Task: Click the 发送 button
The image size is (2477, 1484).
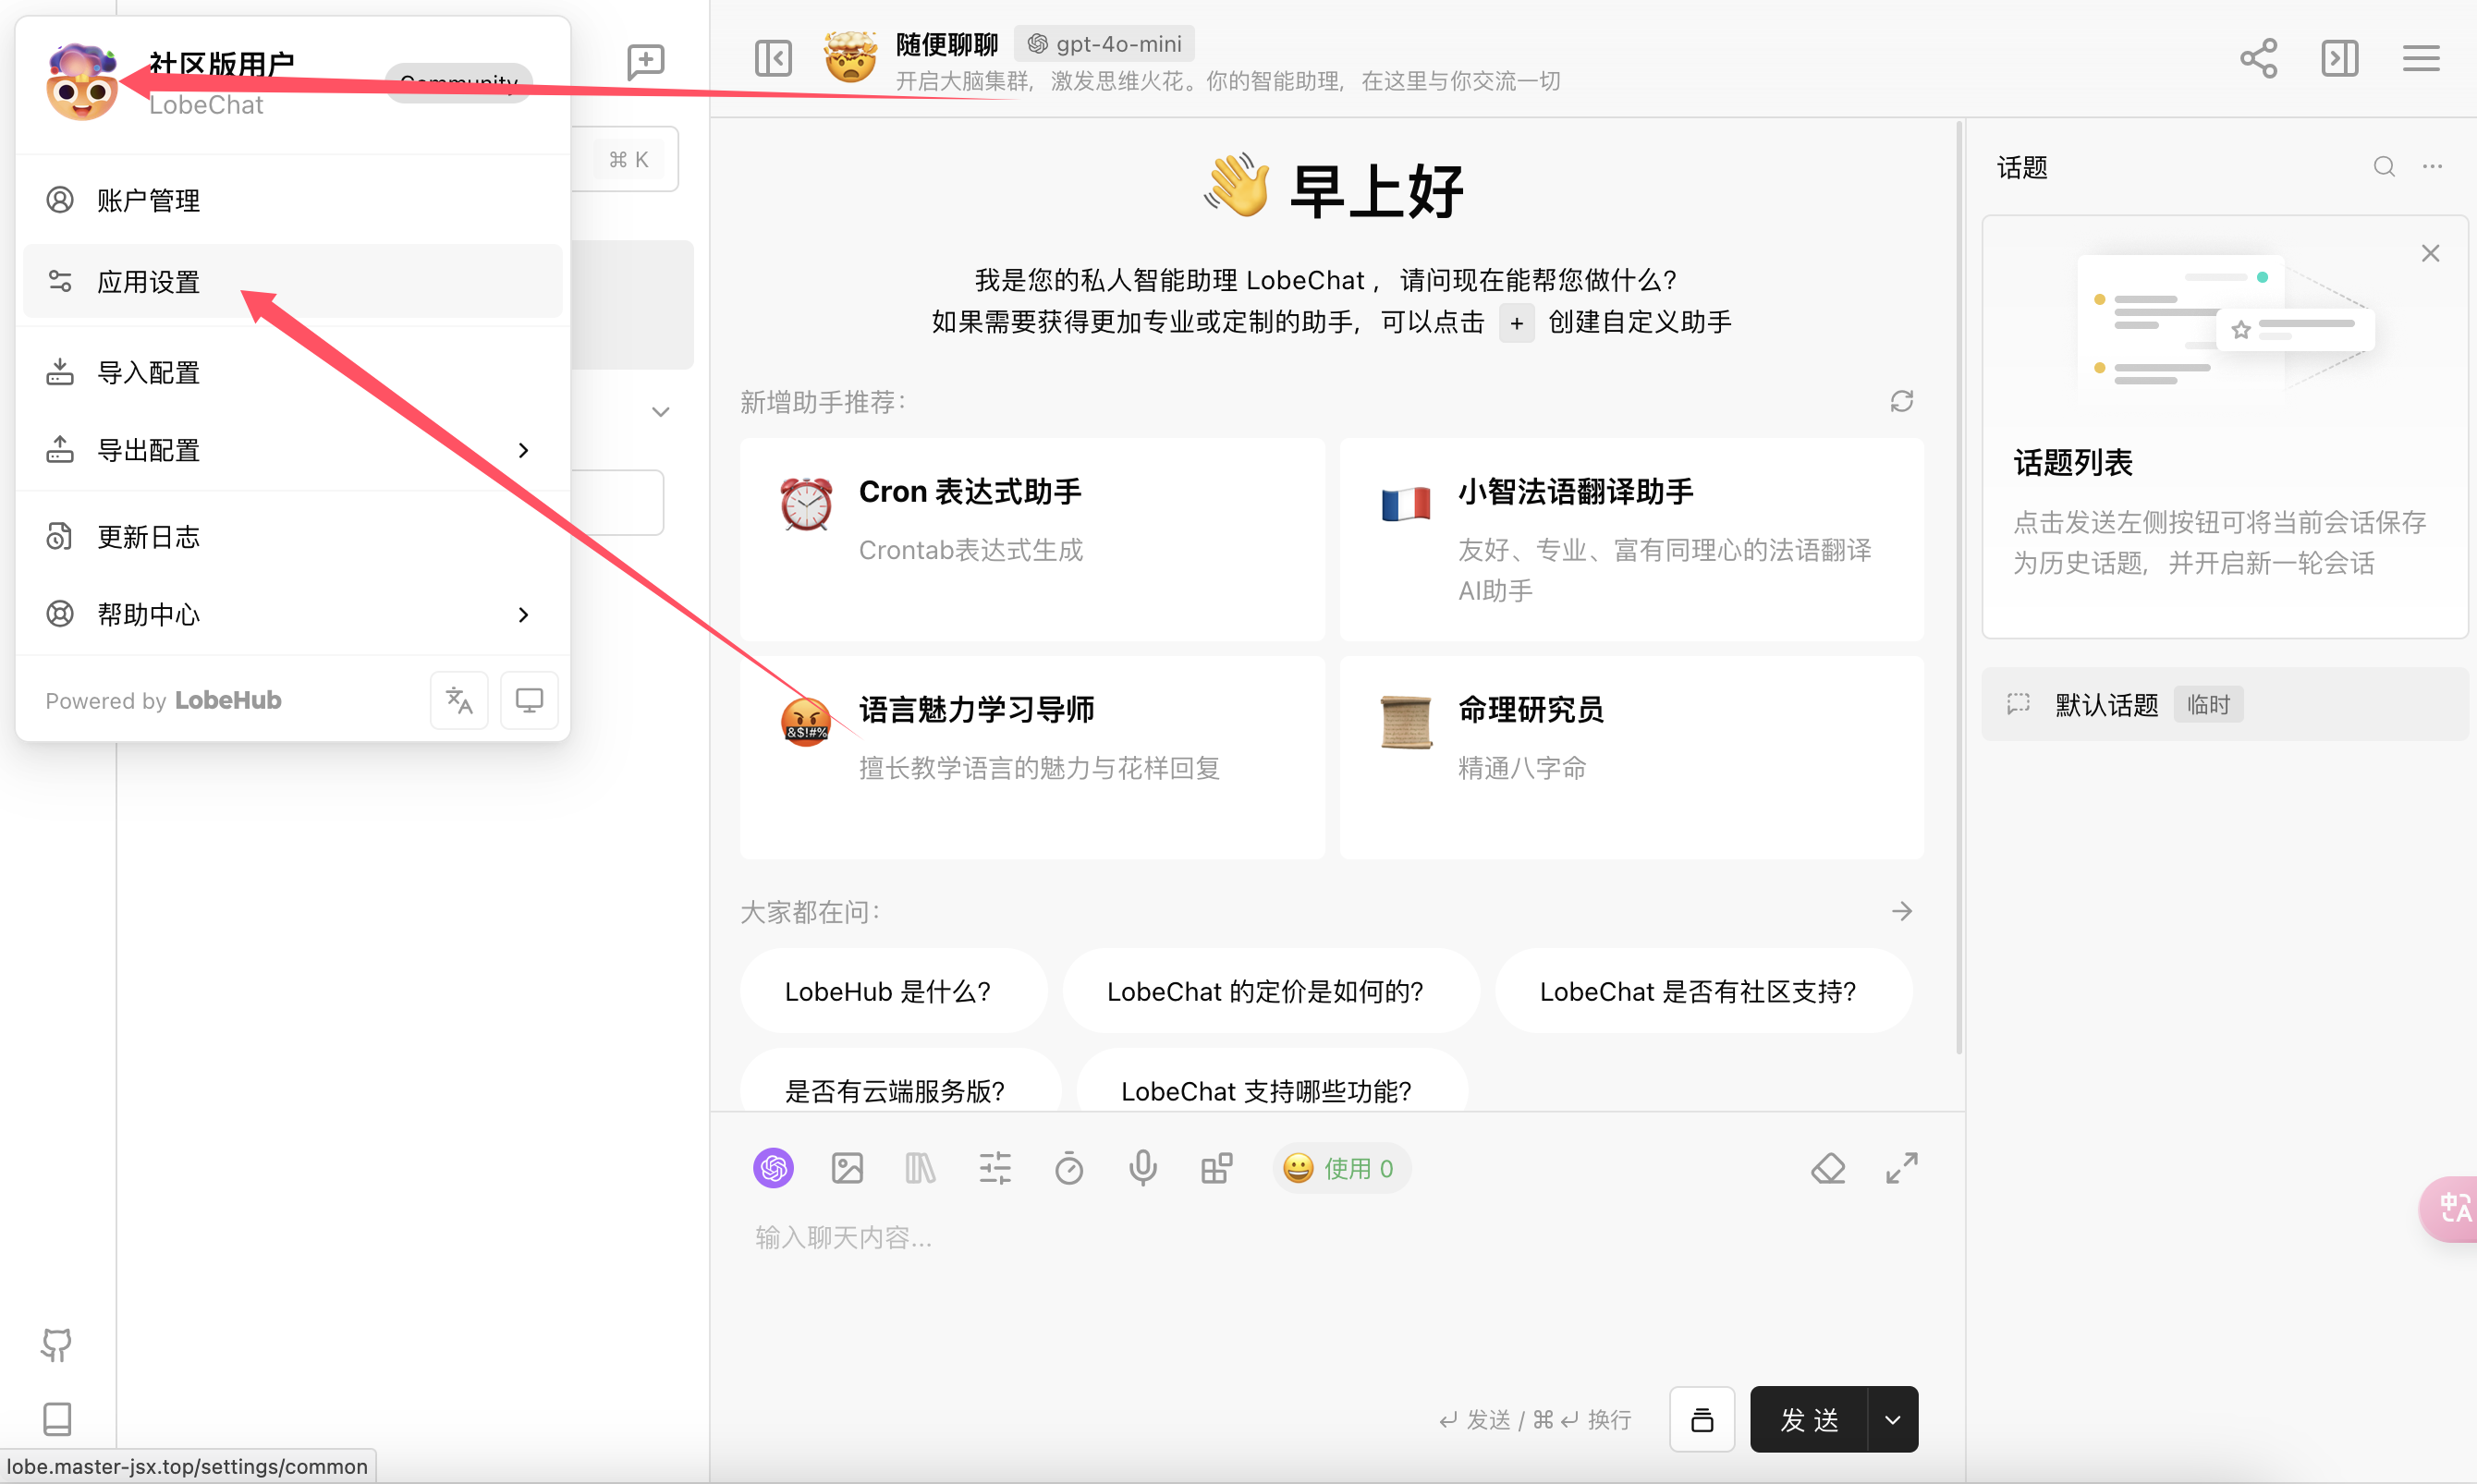Action: 1808,1419
